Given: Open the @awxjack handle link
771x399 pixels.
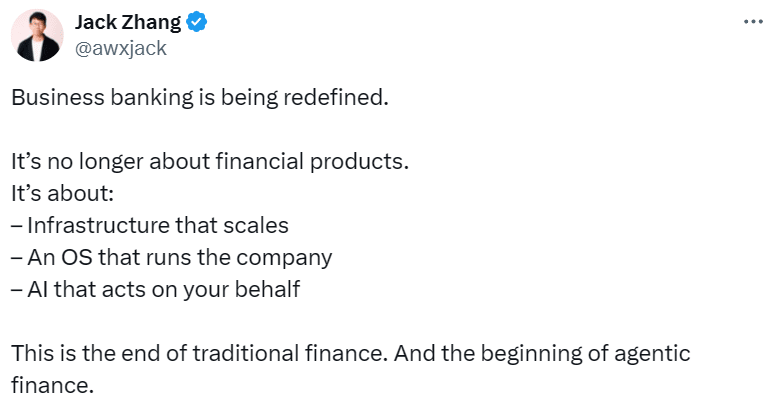Looking at the screenshot, I should coord(121,48).
